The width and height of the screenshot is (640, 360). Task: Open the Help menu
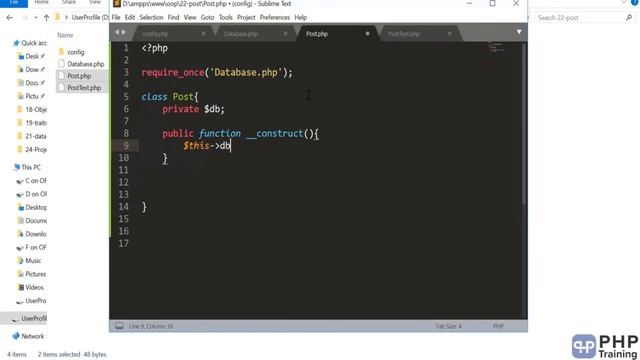pos(301,18)
